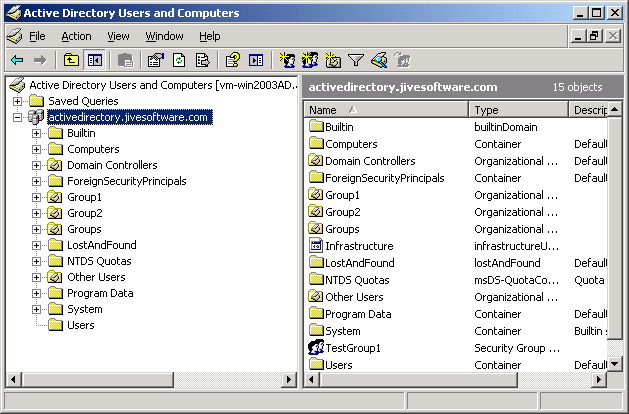The image size is (629, 414).
Task: Click the Help toolbar icon
Action: (x=233, y=60)
